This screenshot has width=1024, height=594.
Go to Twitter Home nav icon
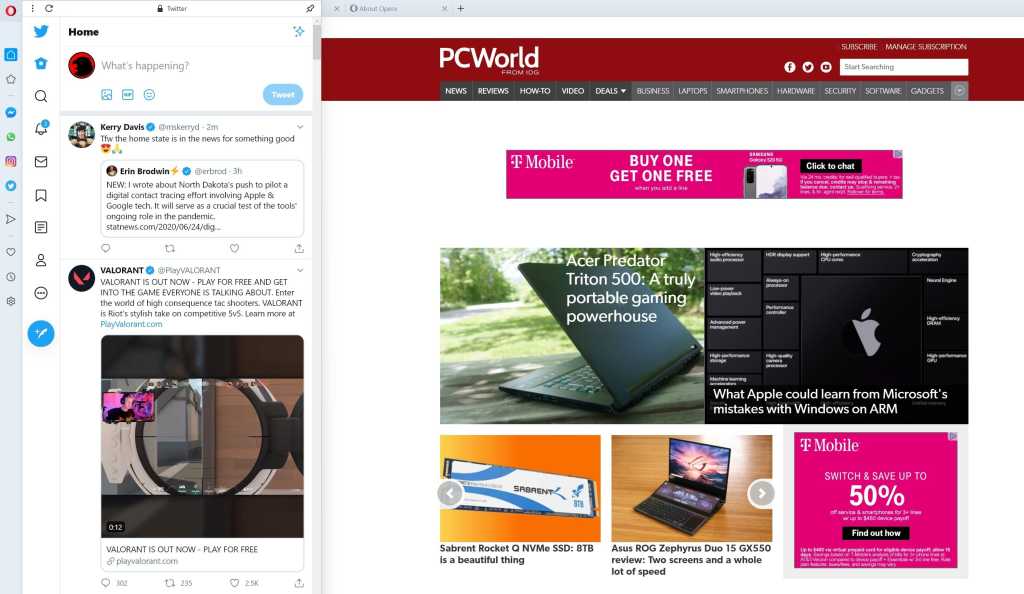tap(41, 63)
